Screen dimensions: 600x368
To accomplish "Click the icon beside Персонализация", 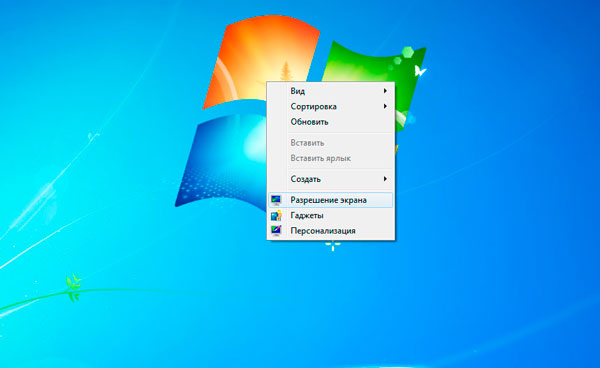I will point(276,231).
